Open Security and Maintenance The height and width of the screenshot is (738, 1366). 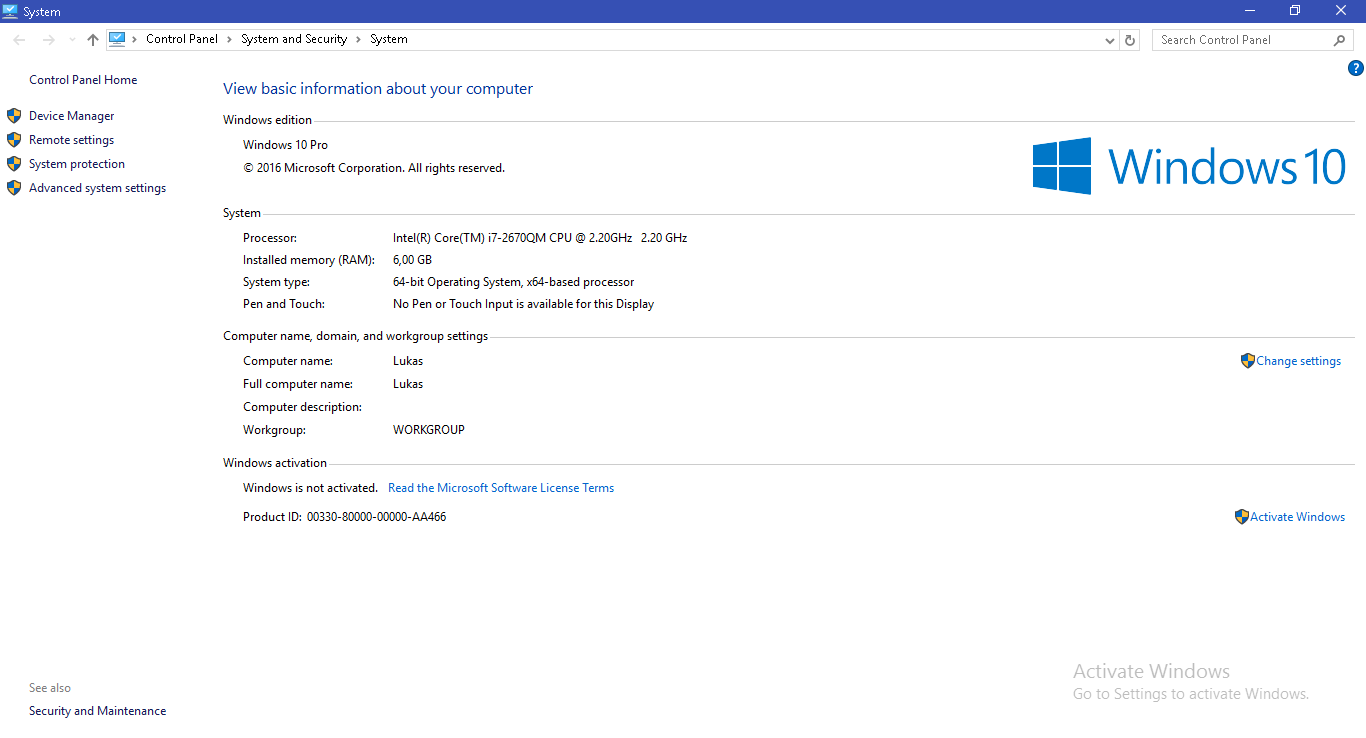[x=98, y=711]
